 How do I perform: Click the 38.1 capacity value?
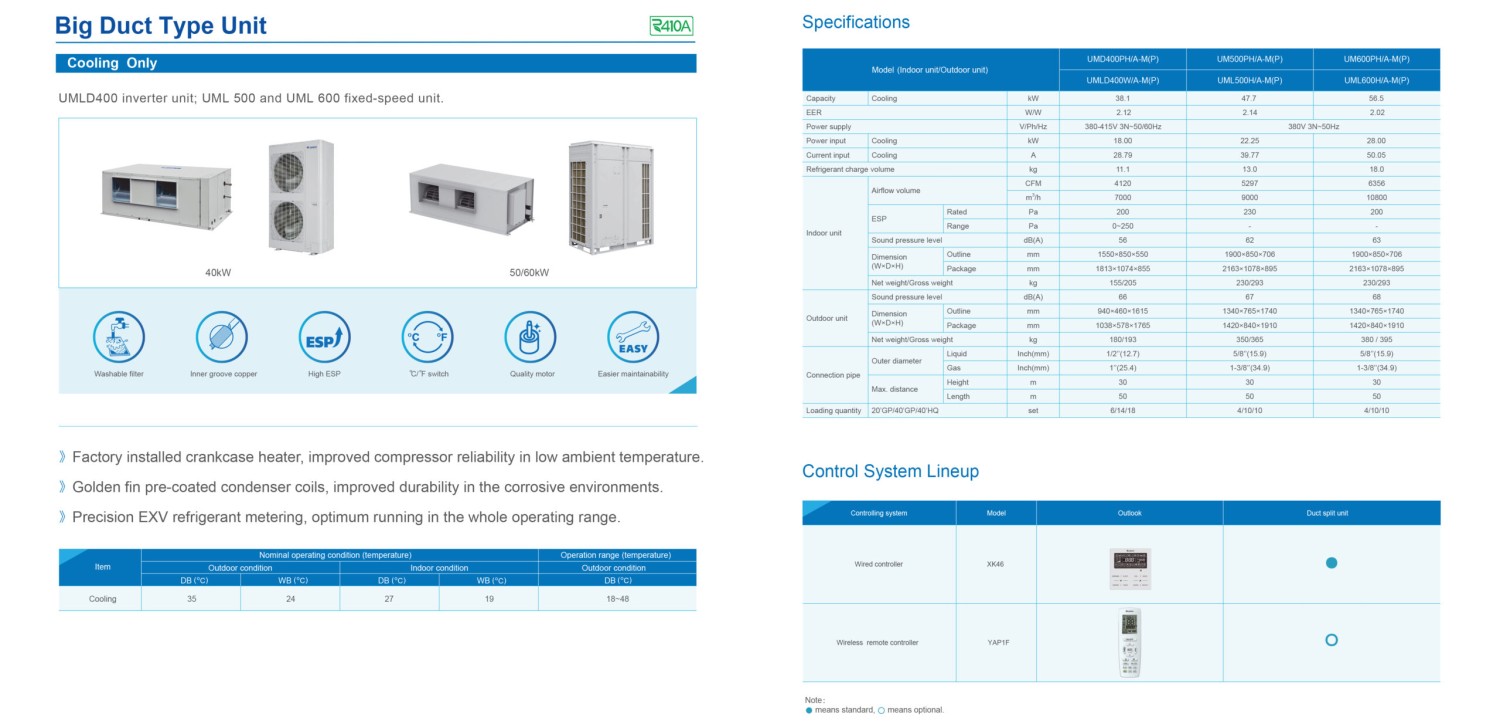click(x=1122, y=98)
